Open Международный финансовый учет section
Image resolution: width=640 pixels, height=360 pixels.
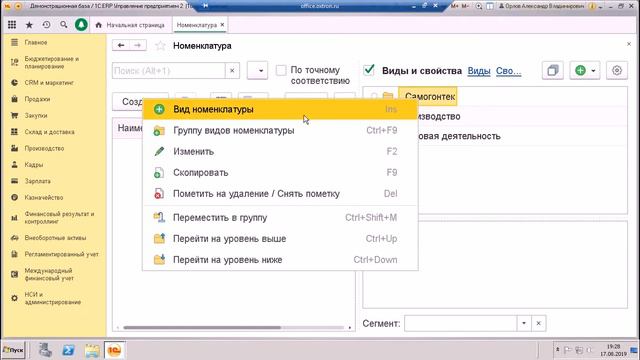[49, 274]
